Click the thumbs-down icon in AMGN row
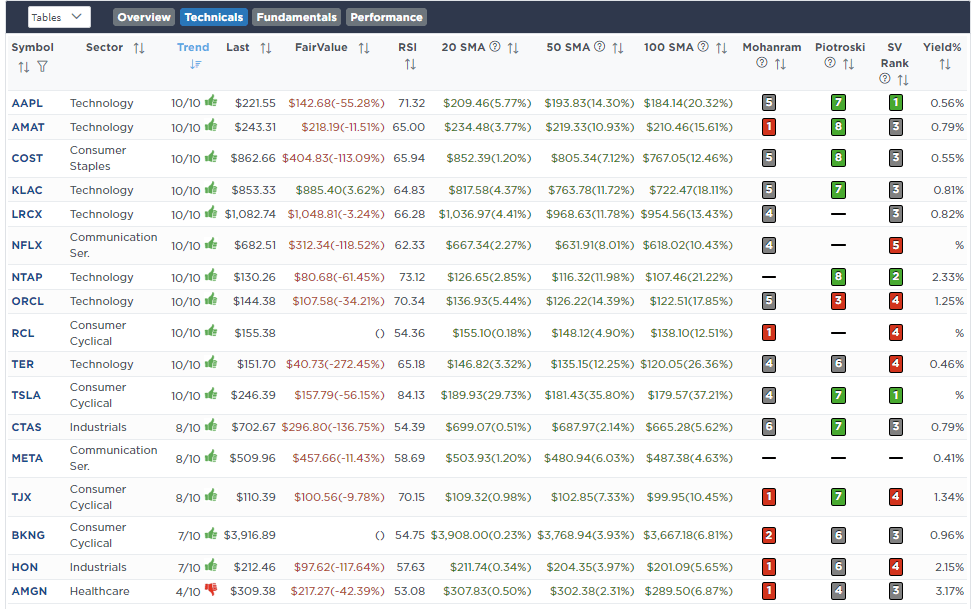The width and height of the screenshot is (975, 609). pyautogui.click(x=211, y=589)
